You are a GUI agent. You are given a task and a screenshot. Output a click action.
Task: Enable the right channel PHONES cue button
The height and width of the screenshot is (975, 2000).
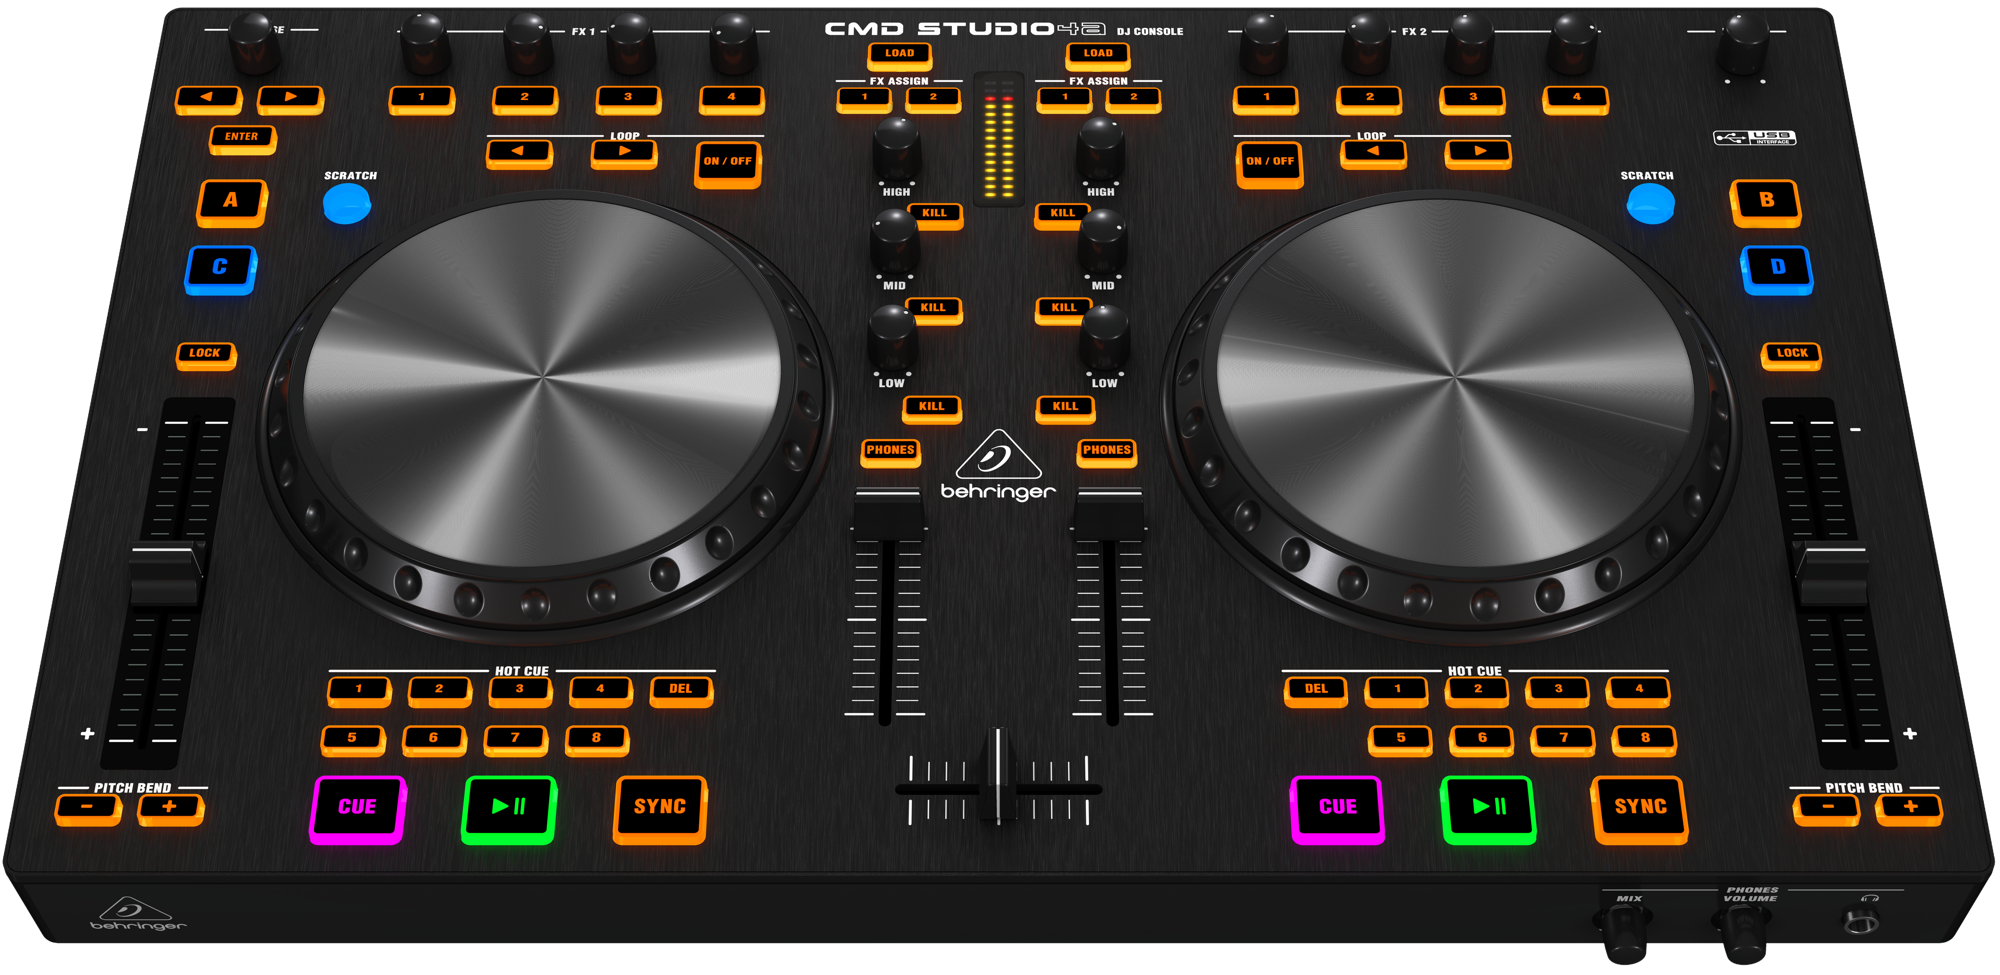1106,451
